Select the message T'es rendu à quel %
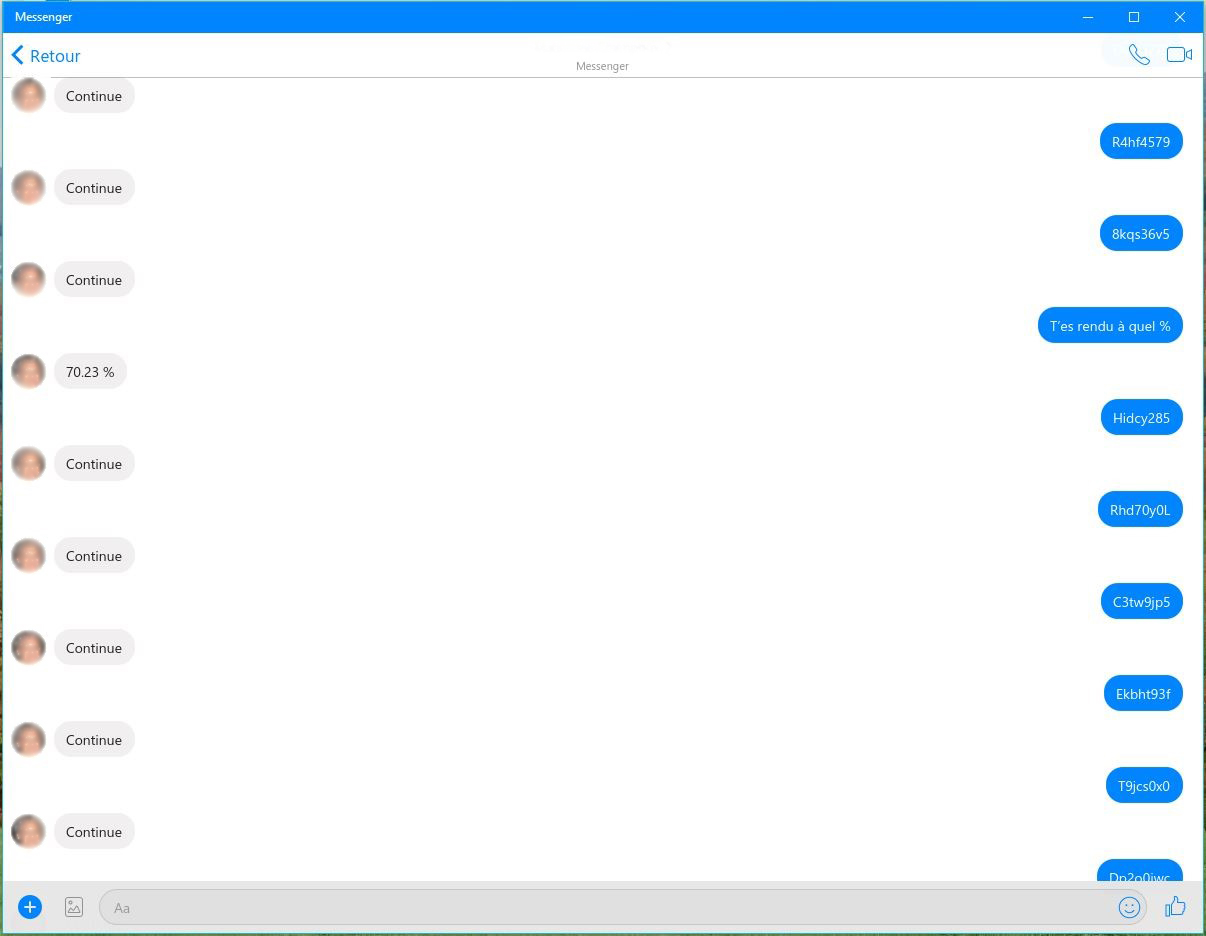Viewport: 1206px width, 936px height. click(x=1110, y=326)
